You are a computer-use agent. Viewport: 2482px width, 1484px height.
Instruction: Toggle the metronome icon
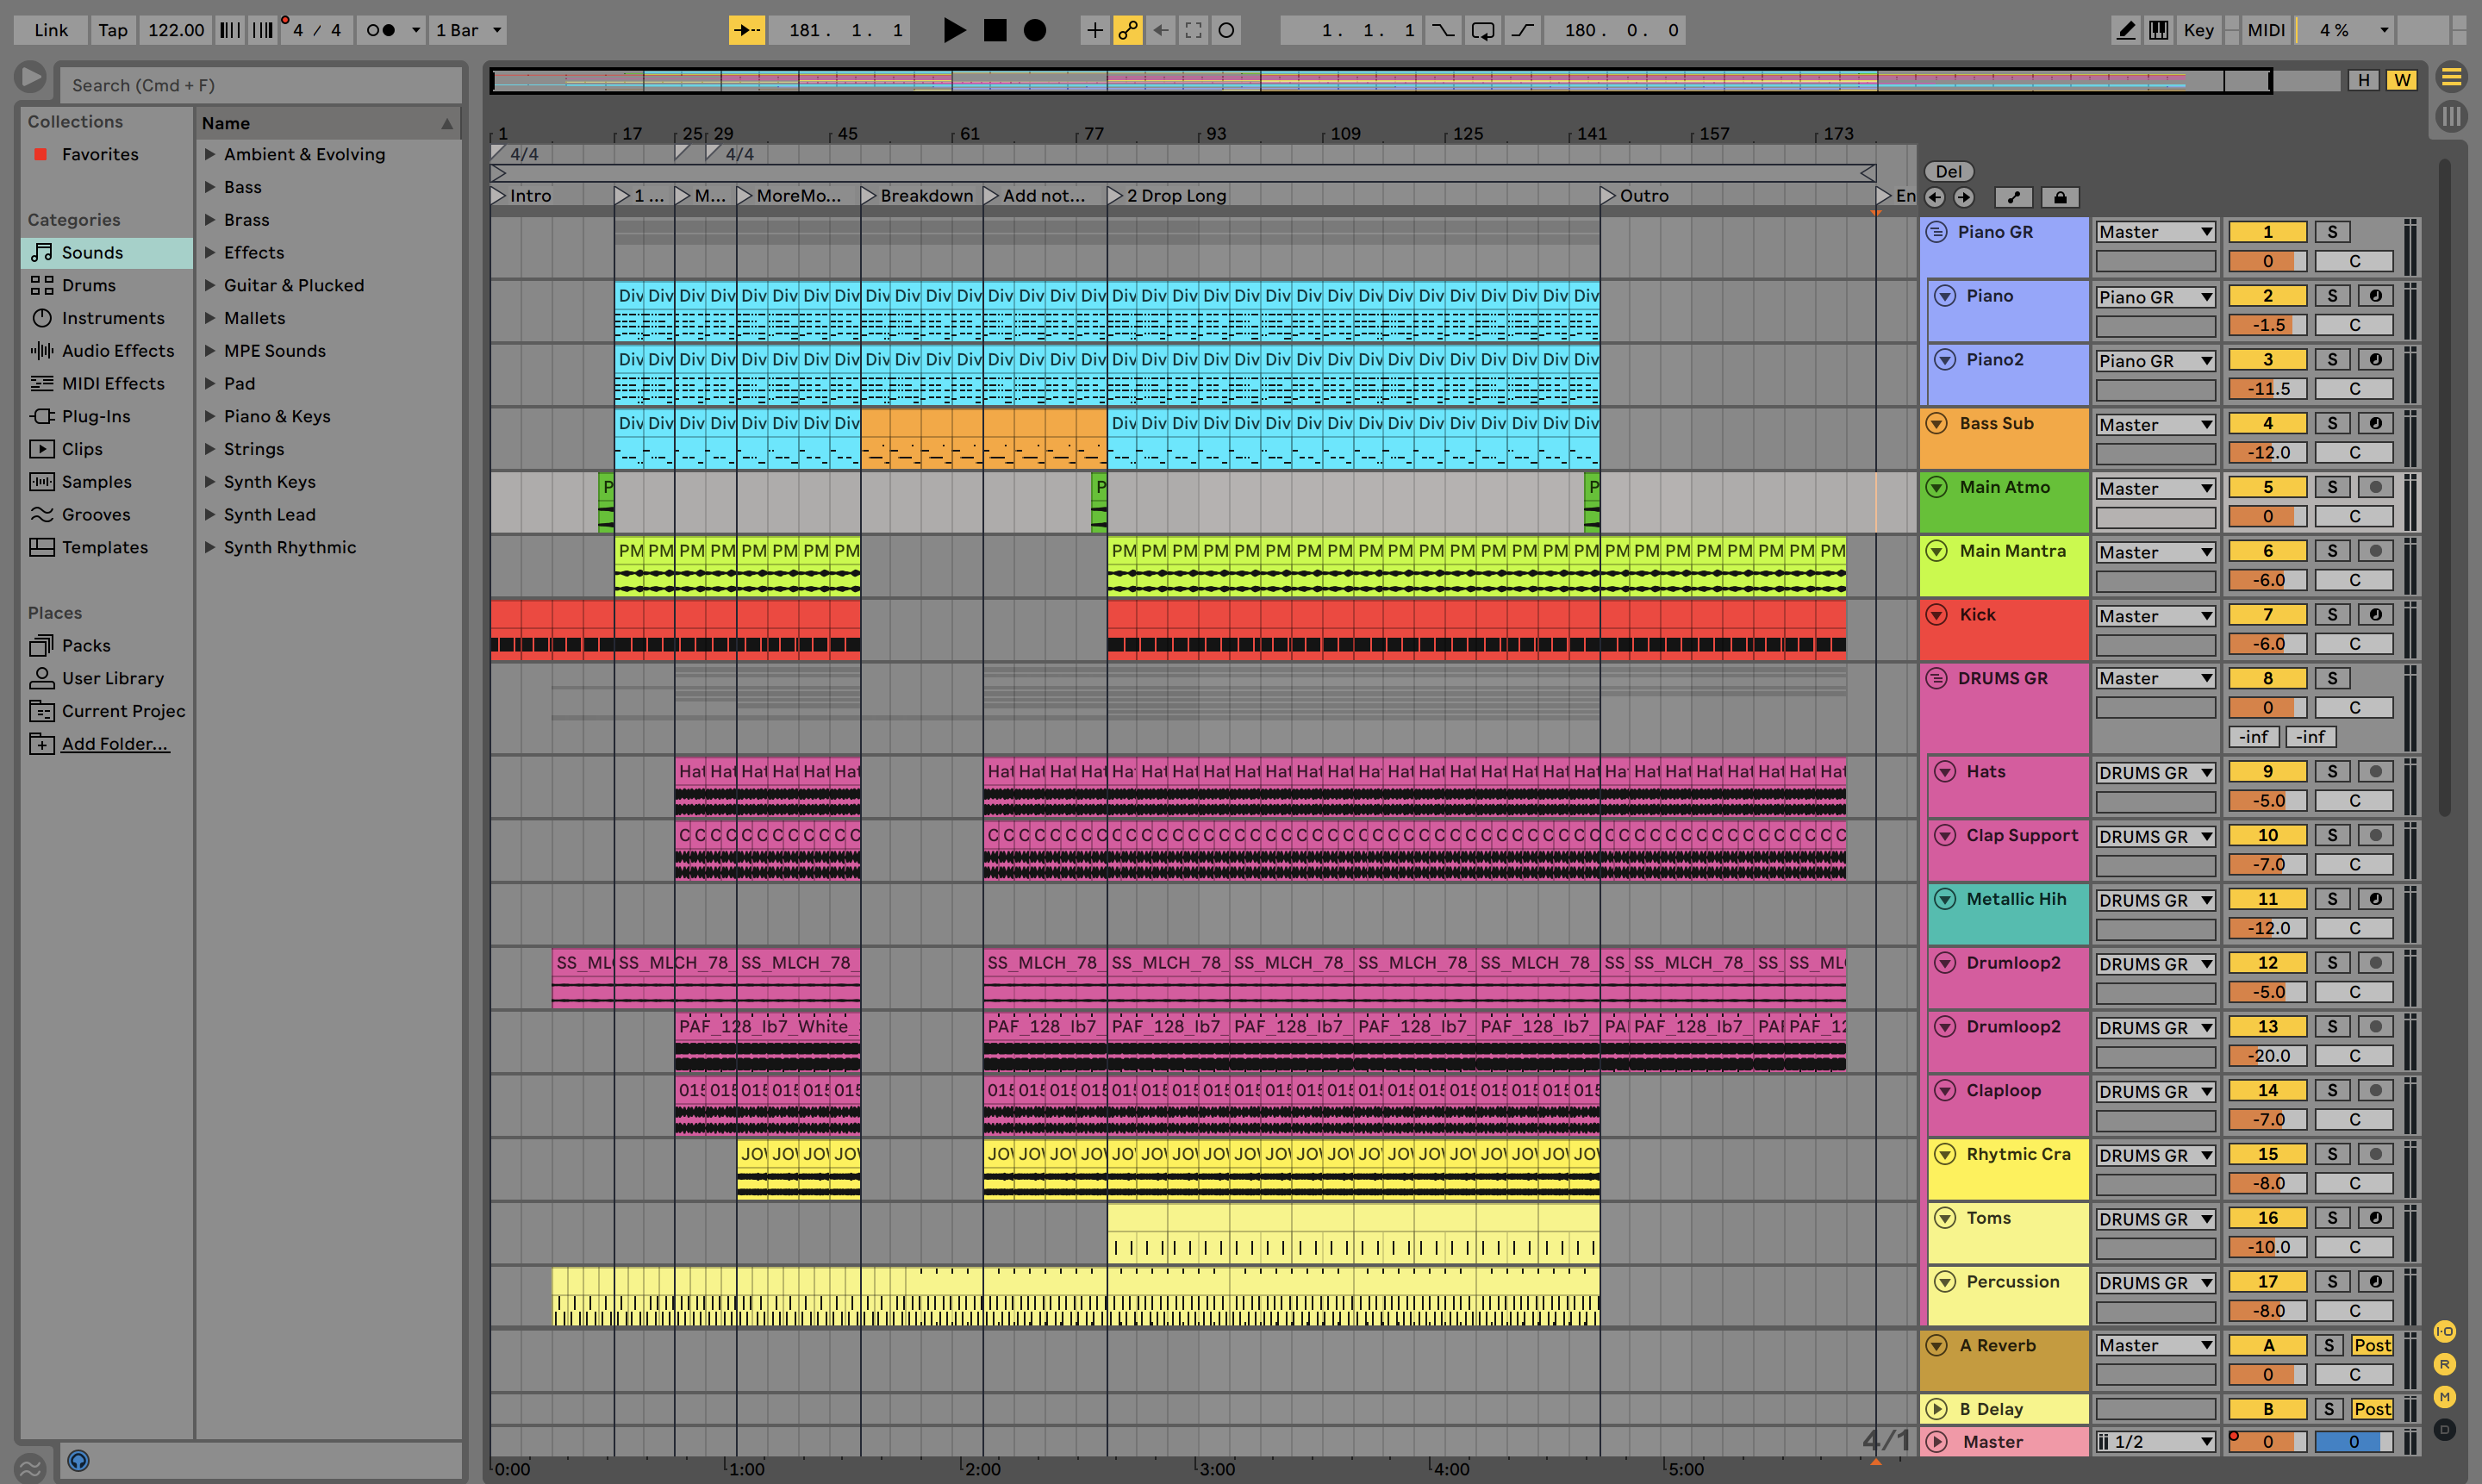point(382,30)
